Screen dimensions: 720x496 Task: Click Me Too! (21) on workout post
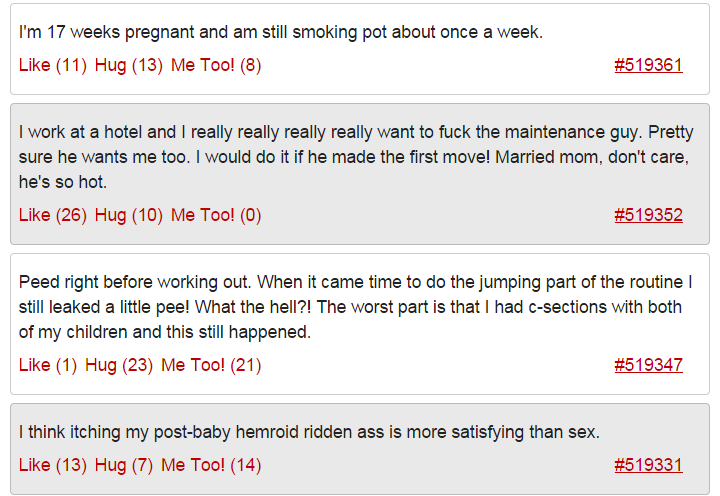[211, 365]
